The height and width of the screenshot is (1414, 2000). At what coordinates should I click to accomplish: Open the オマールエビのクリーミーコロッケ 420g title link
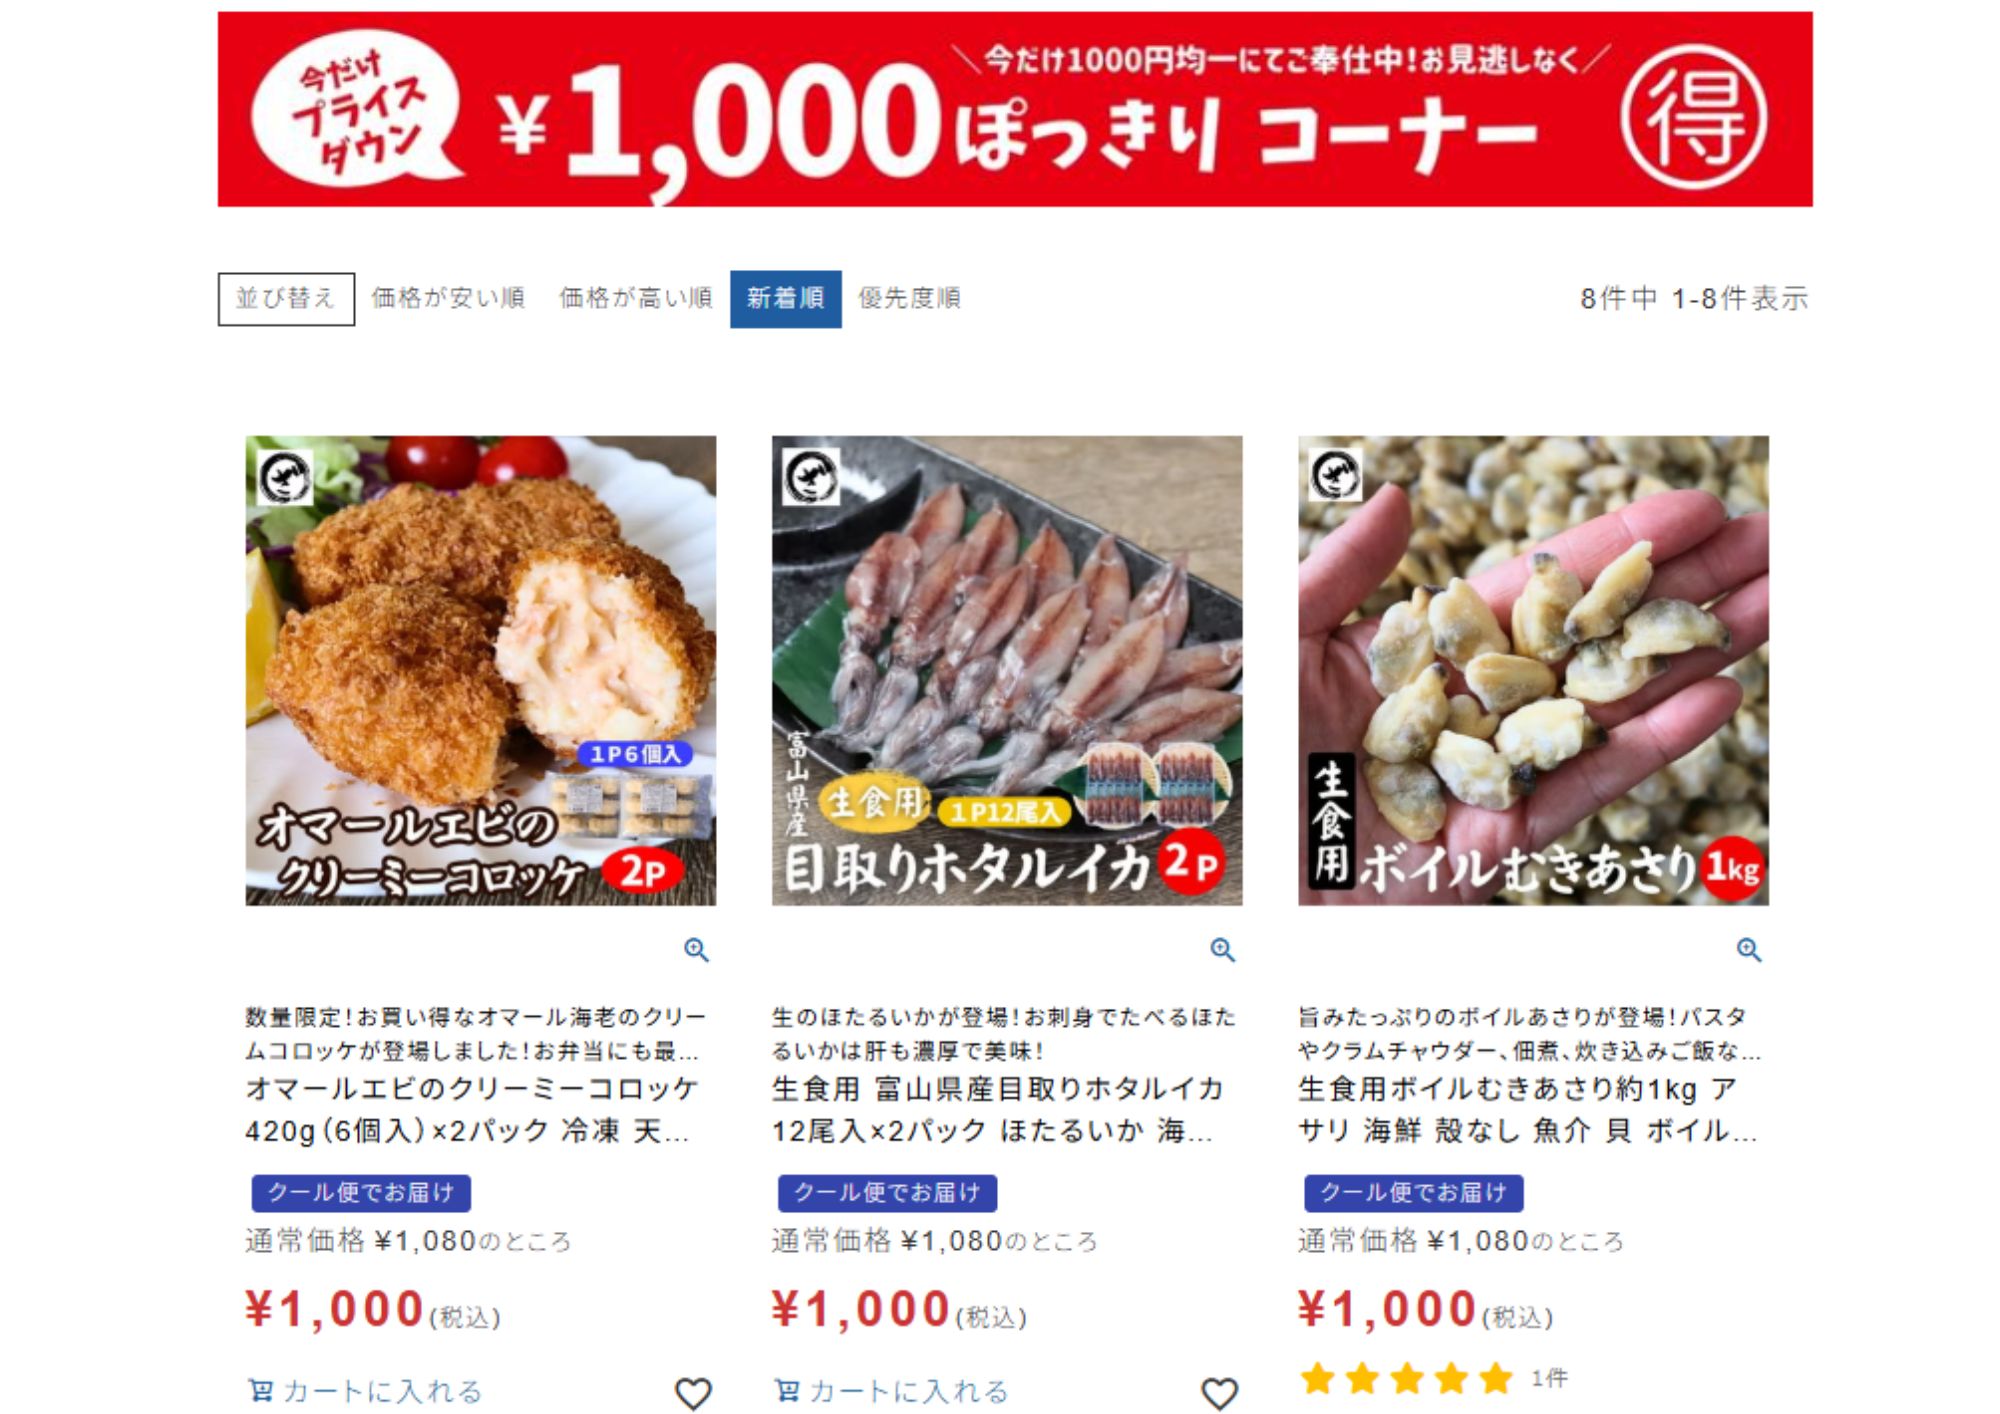(472, 1109)
